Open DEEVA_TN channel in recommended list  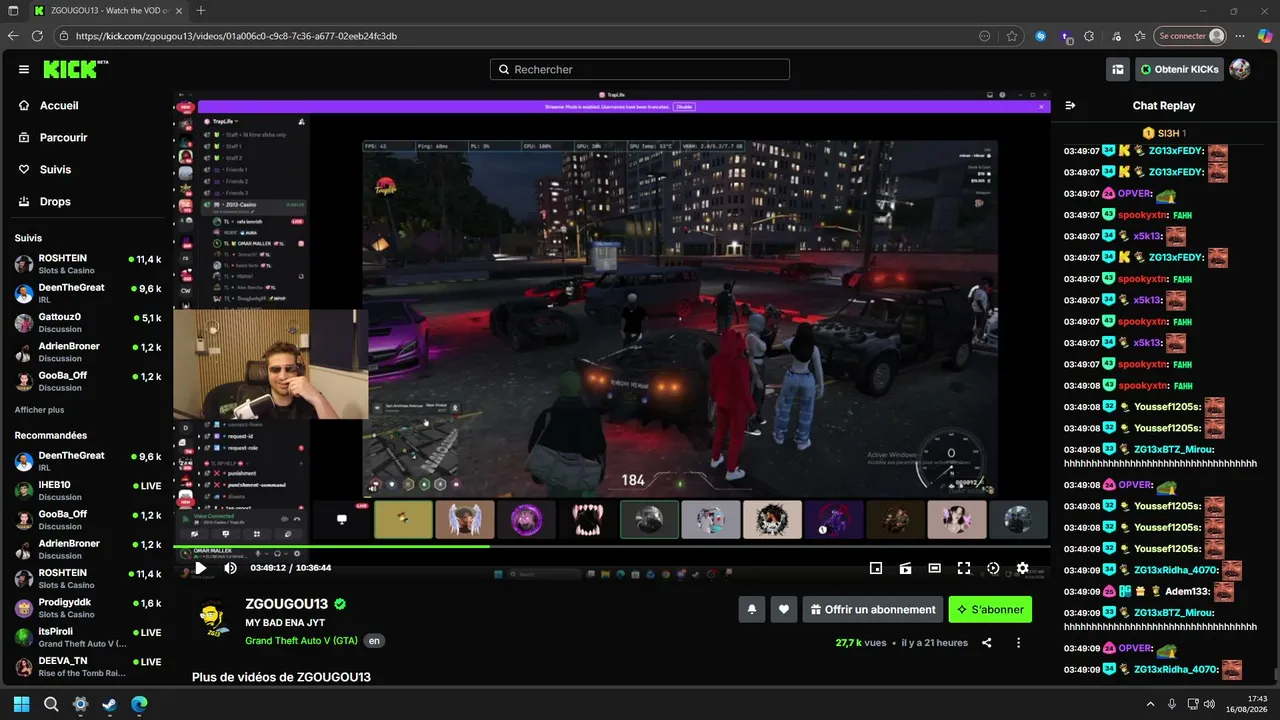click(87, 667)
